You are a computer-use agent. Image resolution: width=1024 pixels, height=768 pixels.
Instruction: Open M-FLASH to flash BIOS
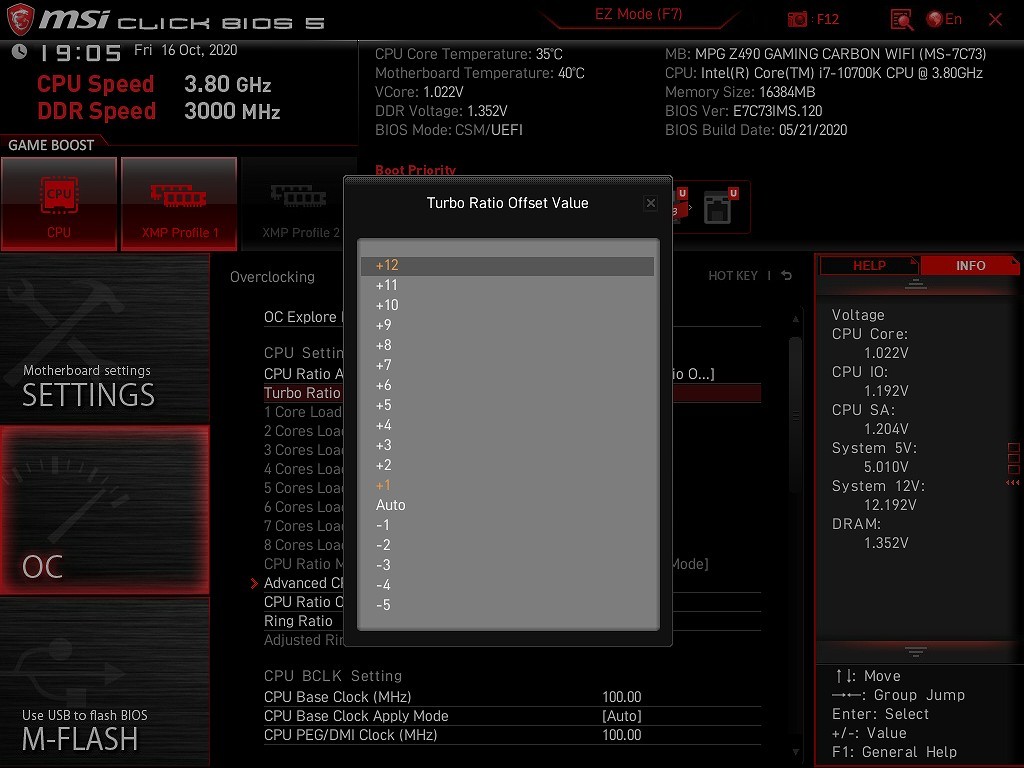click(x=104, y=682)
